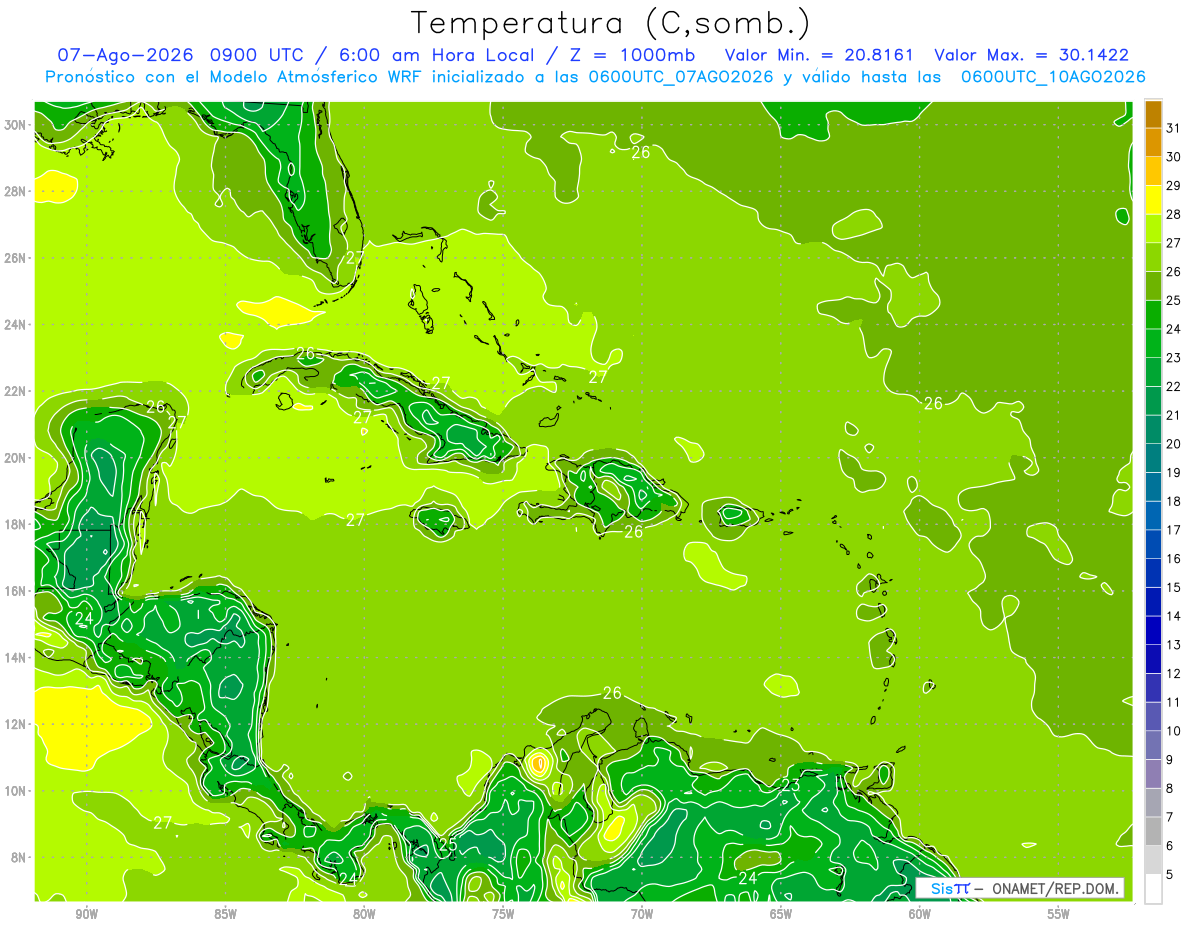The image size is (1200, 927).
Task: Click the longitude axis label "90W"
Action: [86, 914]
